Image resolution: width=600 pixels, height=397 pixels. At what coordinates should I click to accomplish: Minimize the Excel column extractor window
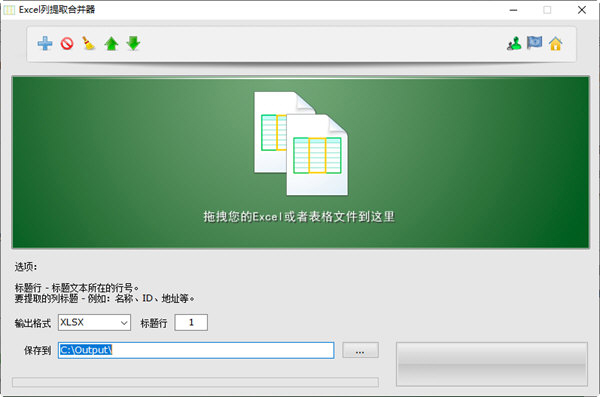(514, 10)
